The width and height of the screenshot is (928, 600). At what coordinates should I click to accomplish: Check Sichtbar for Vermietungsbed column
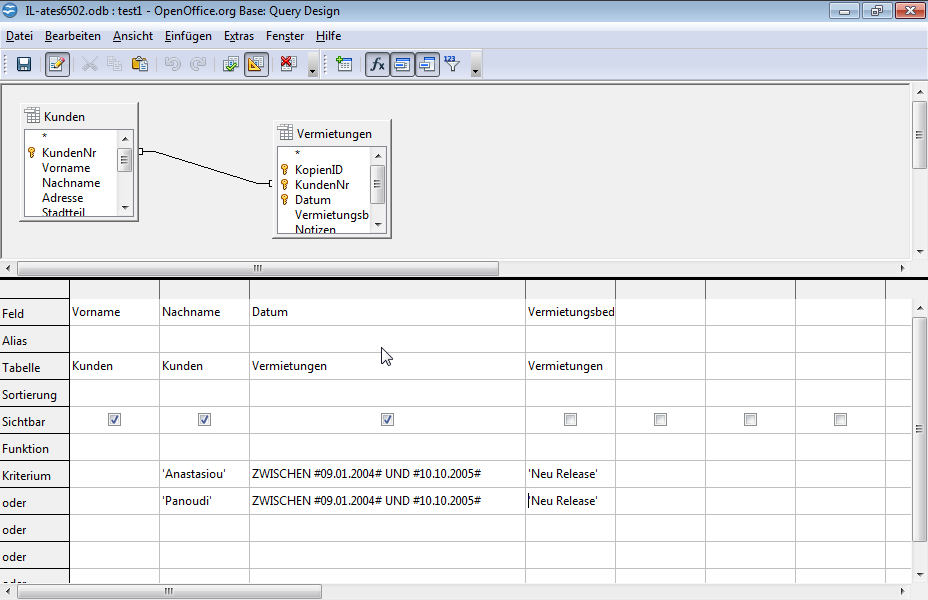coord(571,420)
